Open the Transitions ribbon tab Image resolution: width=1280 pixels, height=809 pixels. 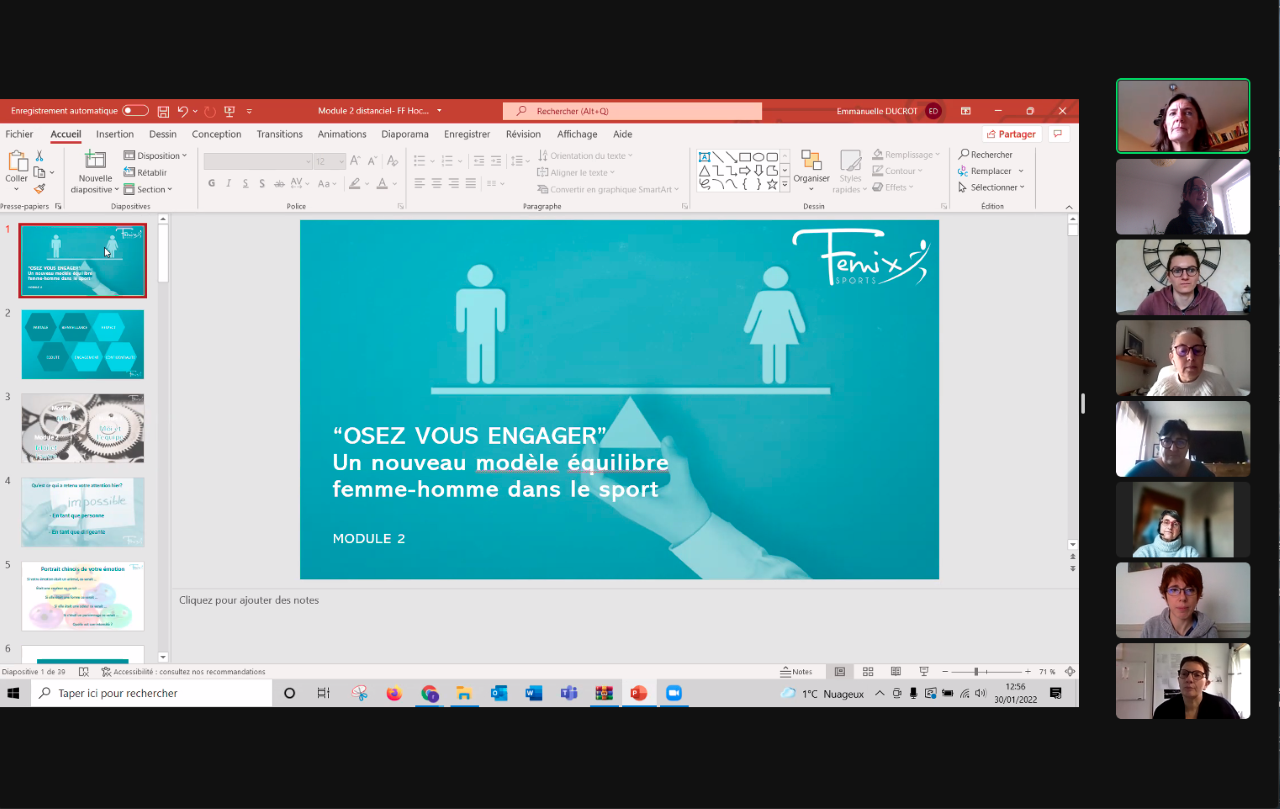coord(279,134)
